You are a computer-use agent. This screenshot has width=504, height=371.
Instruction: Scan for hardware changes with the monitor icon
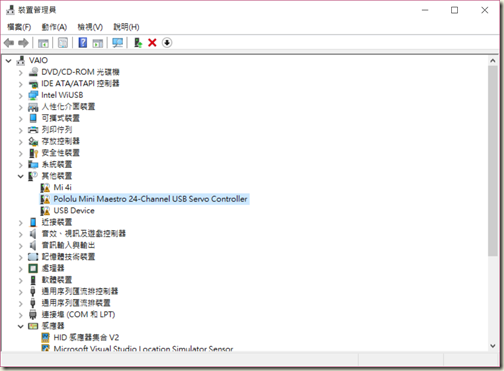tap(117, 43)
